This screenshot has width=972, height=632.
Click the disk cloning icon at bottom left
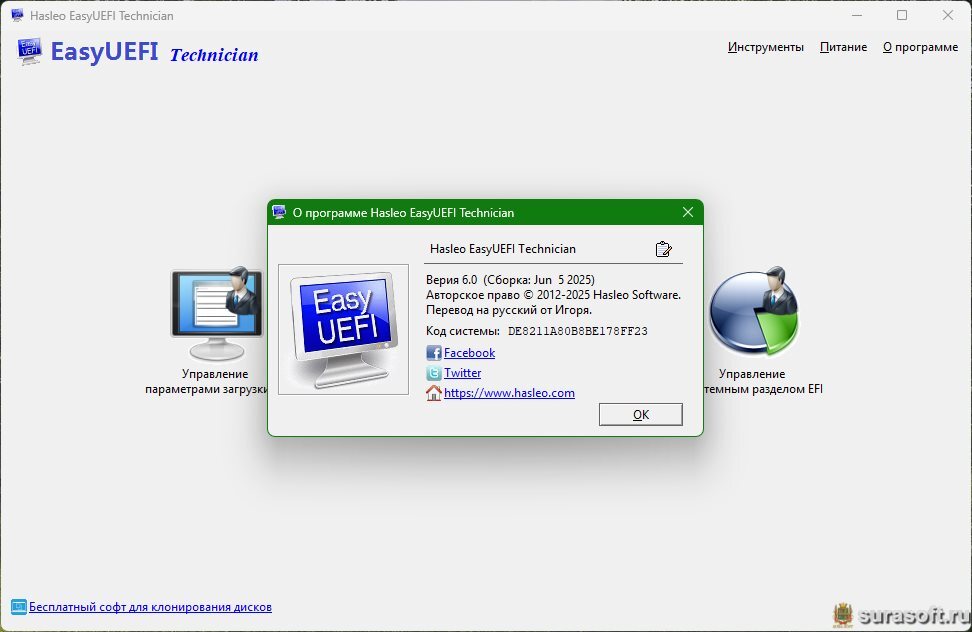point(19,607)
